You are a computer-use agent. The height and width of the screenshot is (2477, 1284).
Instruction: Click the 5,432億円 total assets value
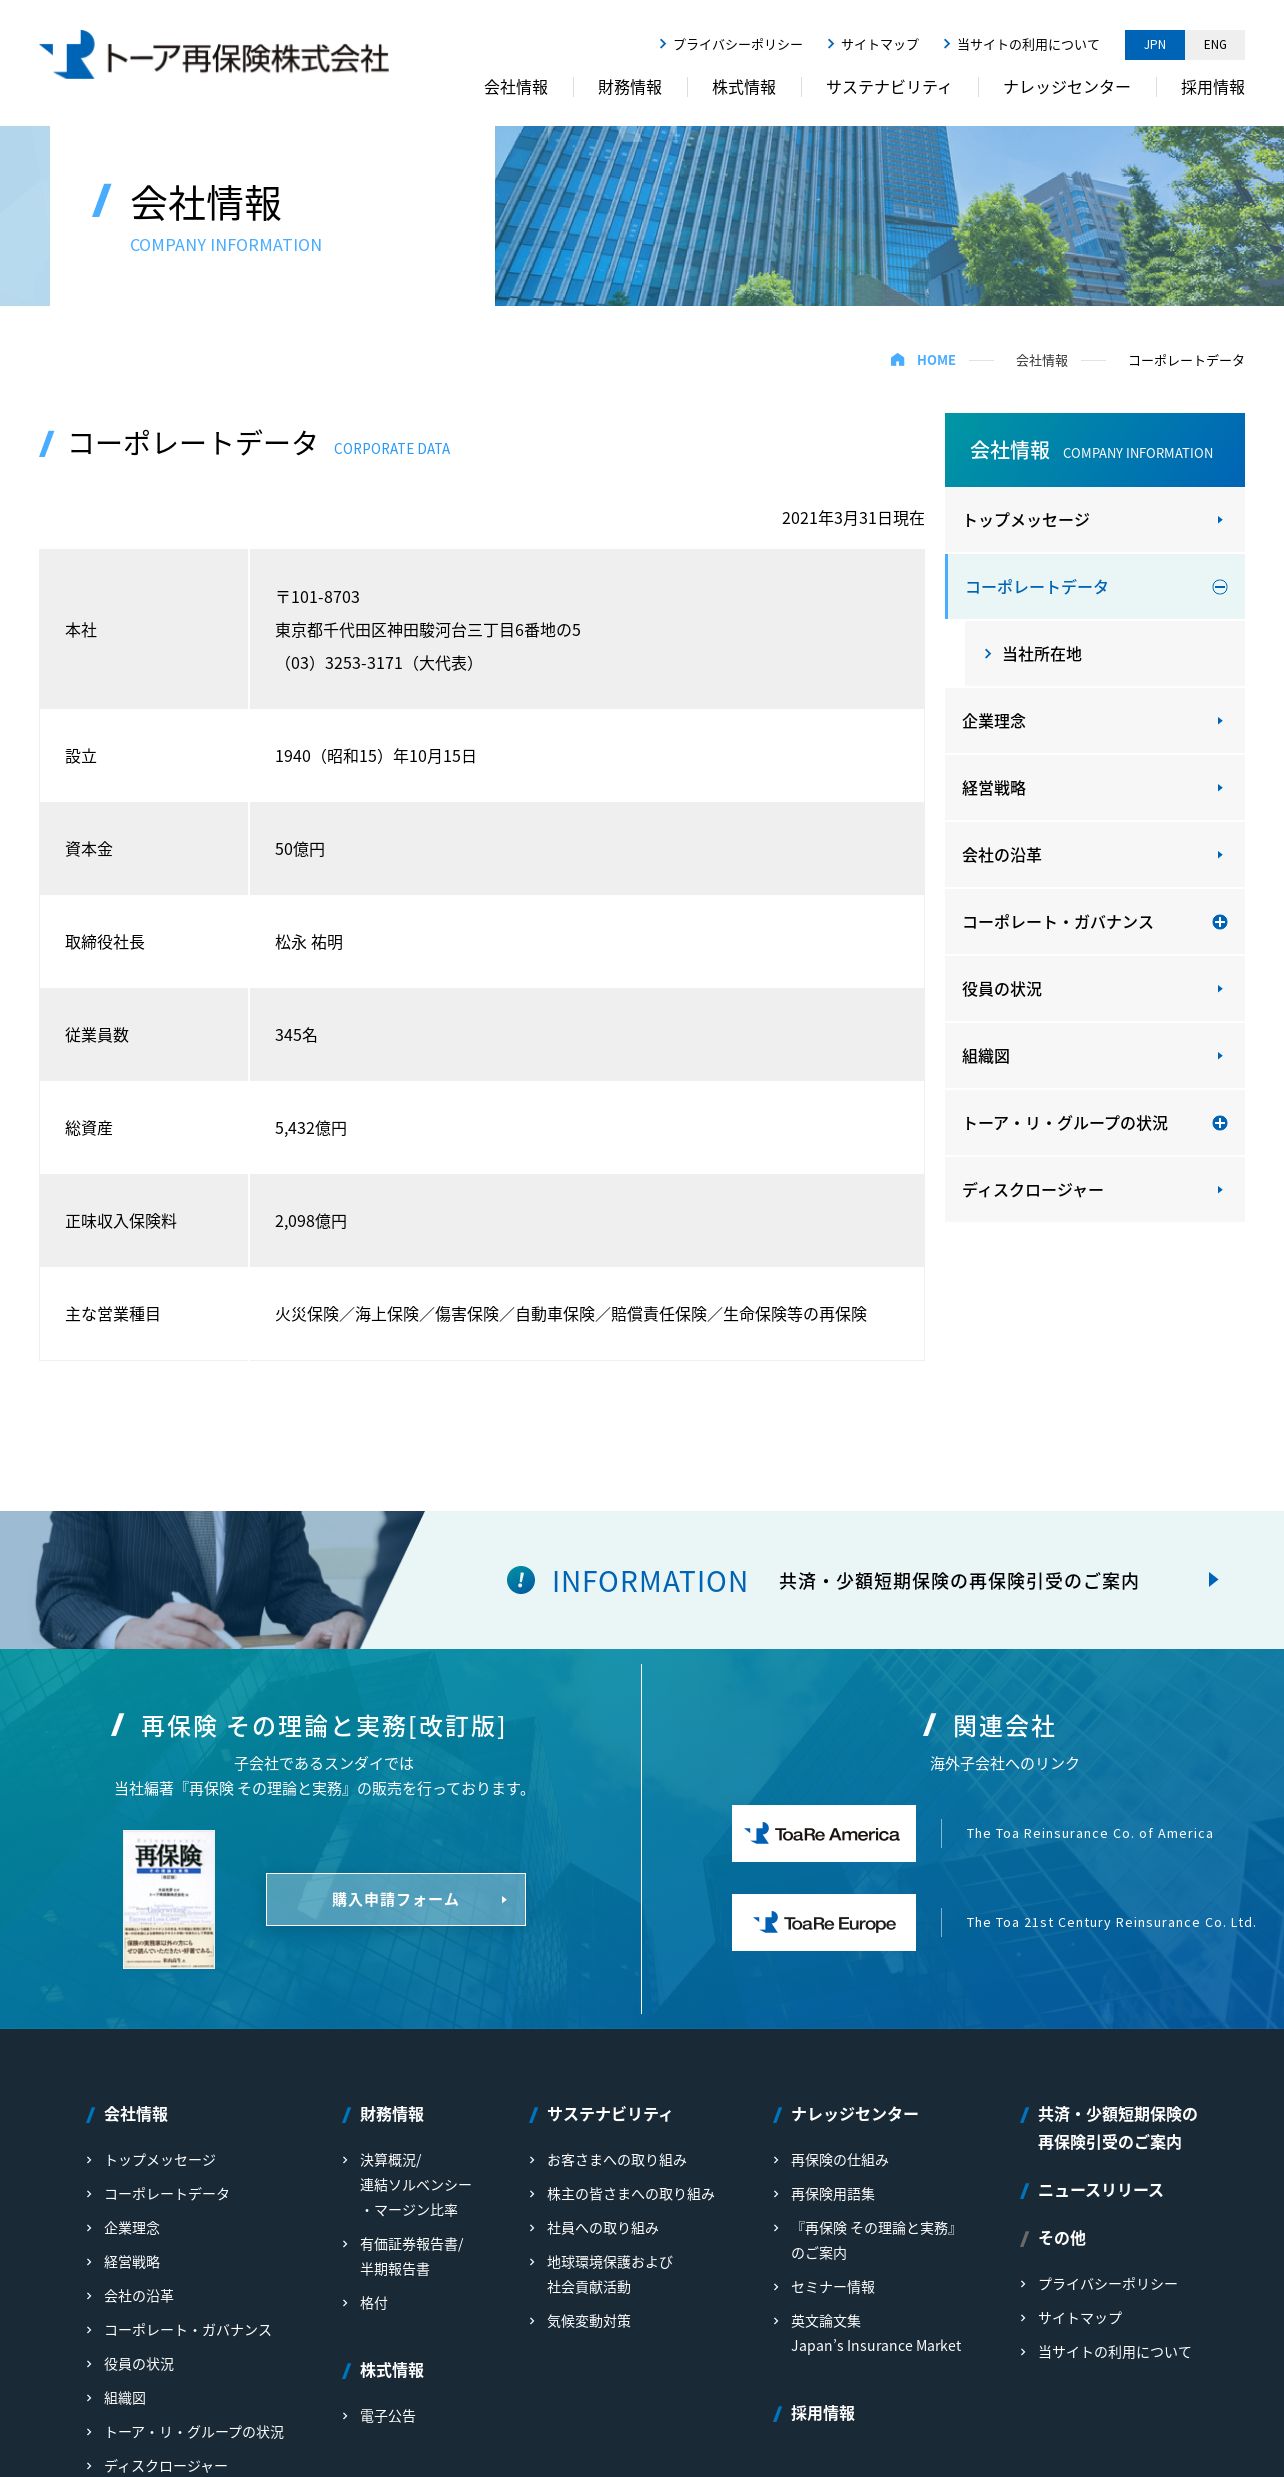click(x=311, y=1128)
